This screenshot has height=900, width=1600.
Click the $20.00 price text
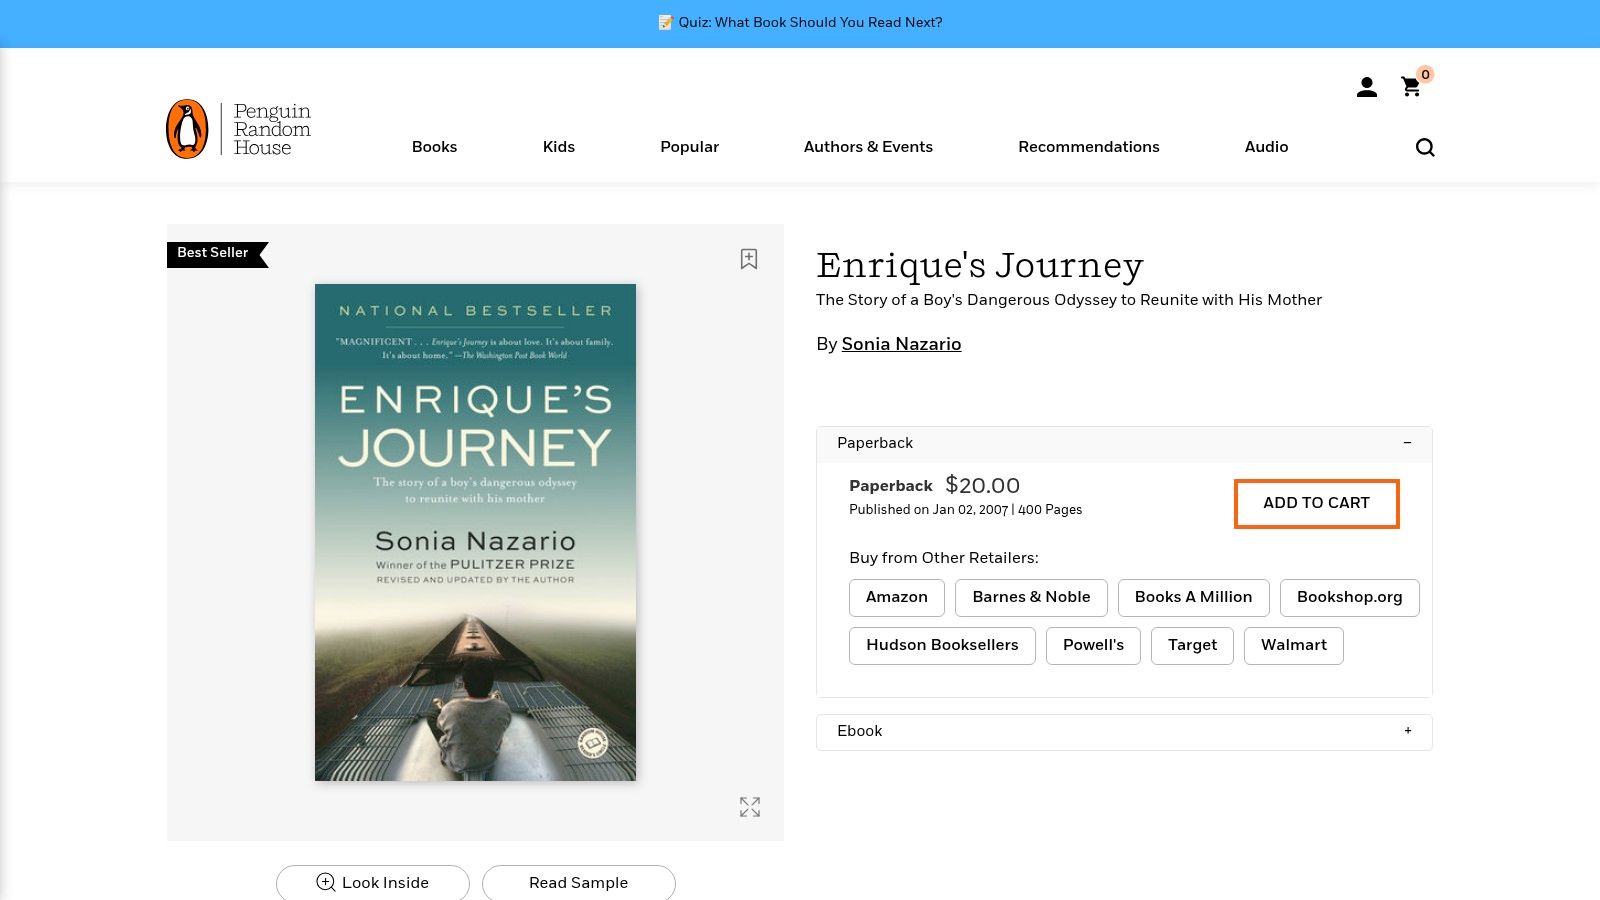(x=982, y=486)
